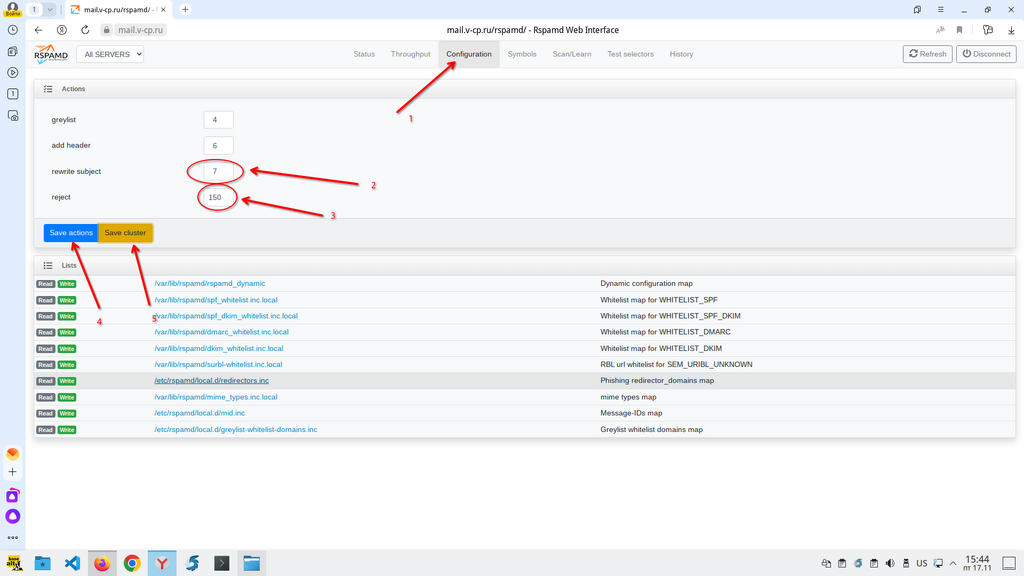Open Visual Studio Code from taskbar

[72, 563]
